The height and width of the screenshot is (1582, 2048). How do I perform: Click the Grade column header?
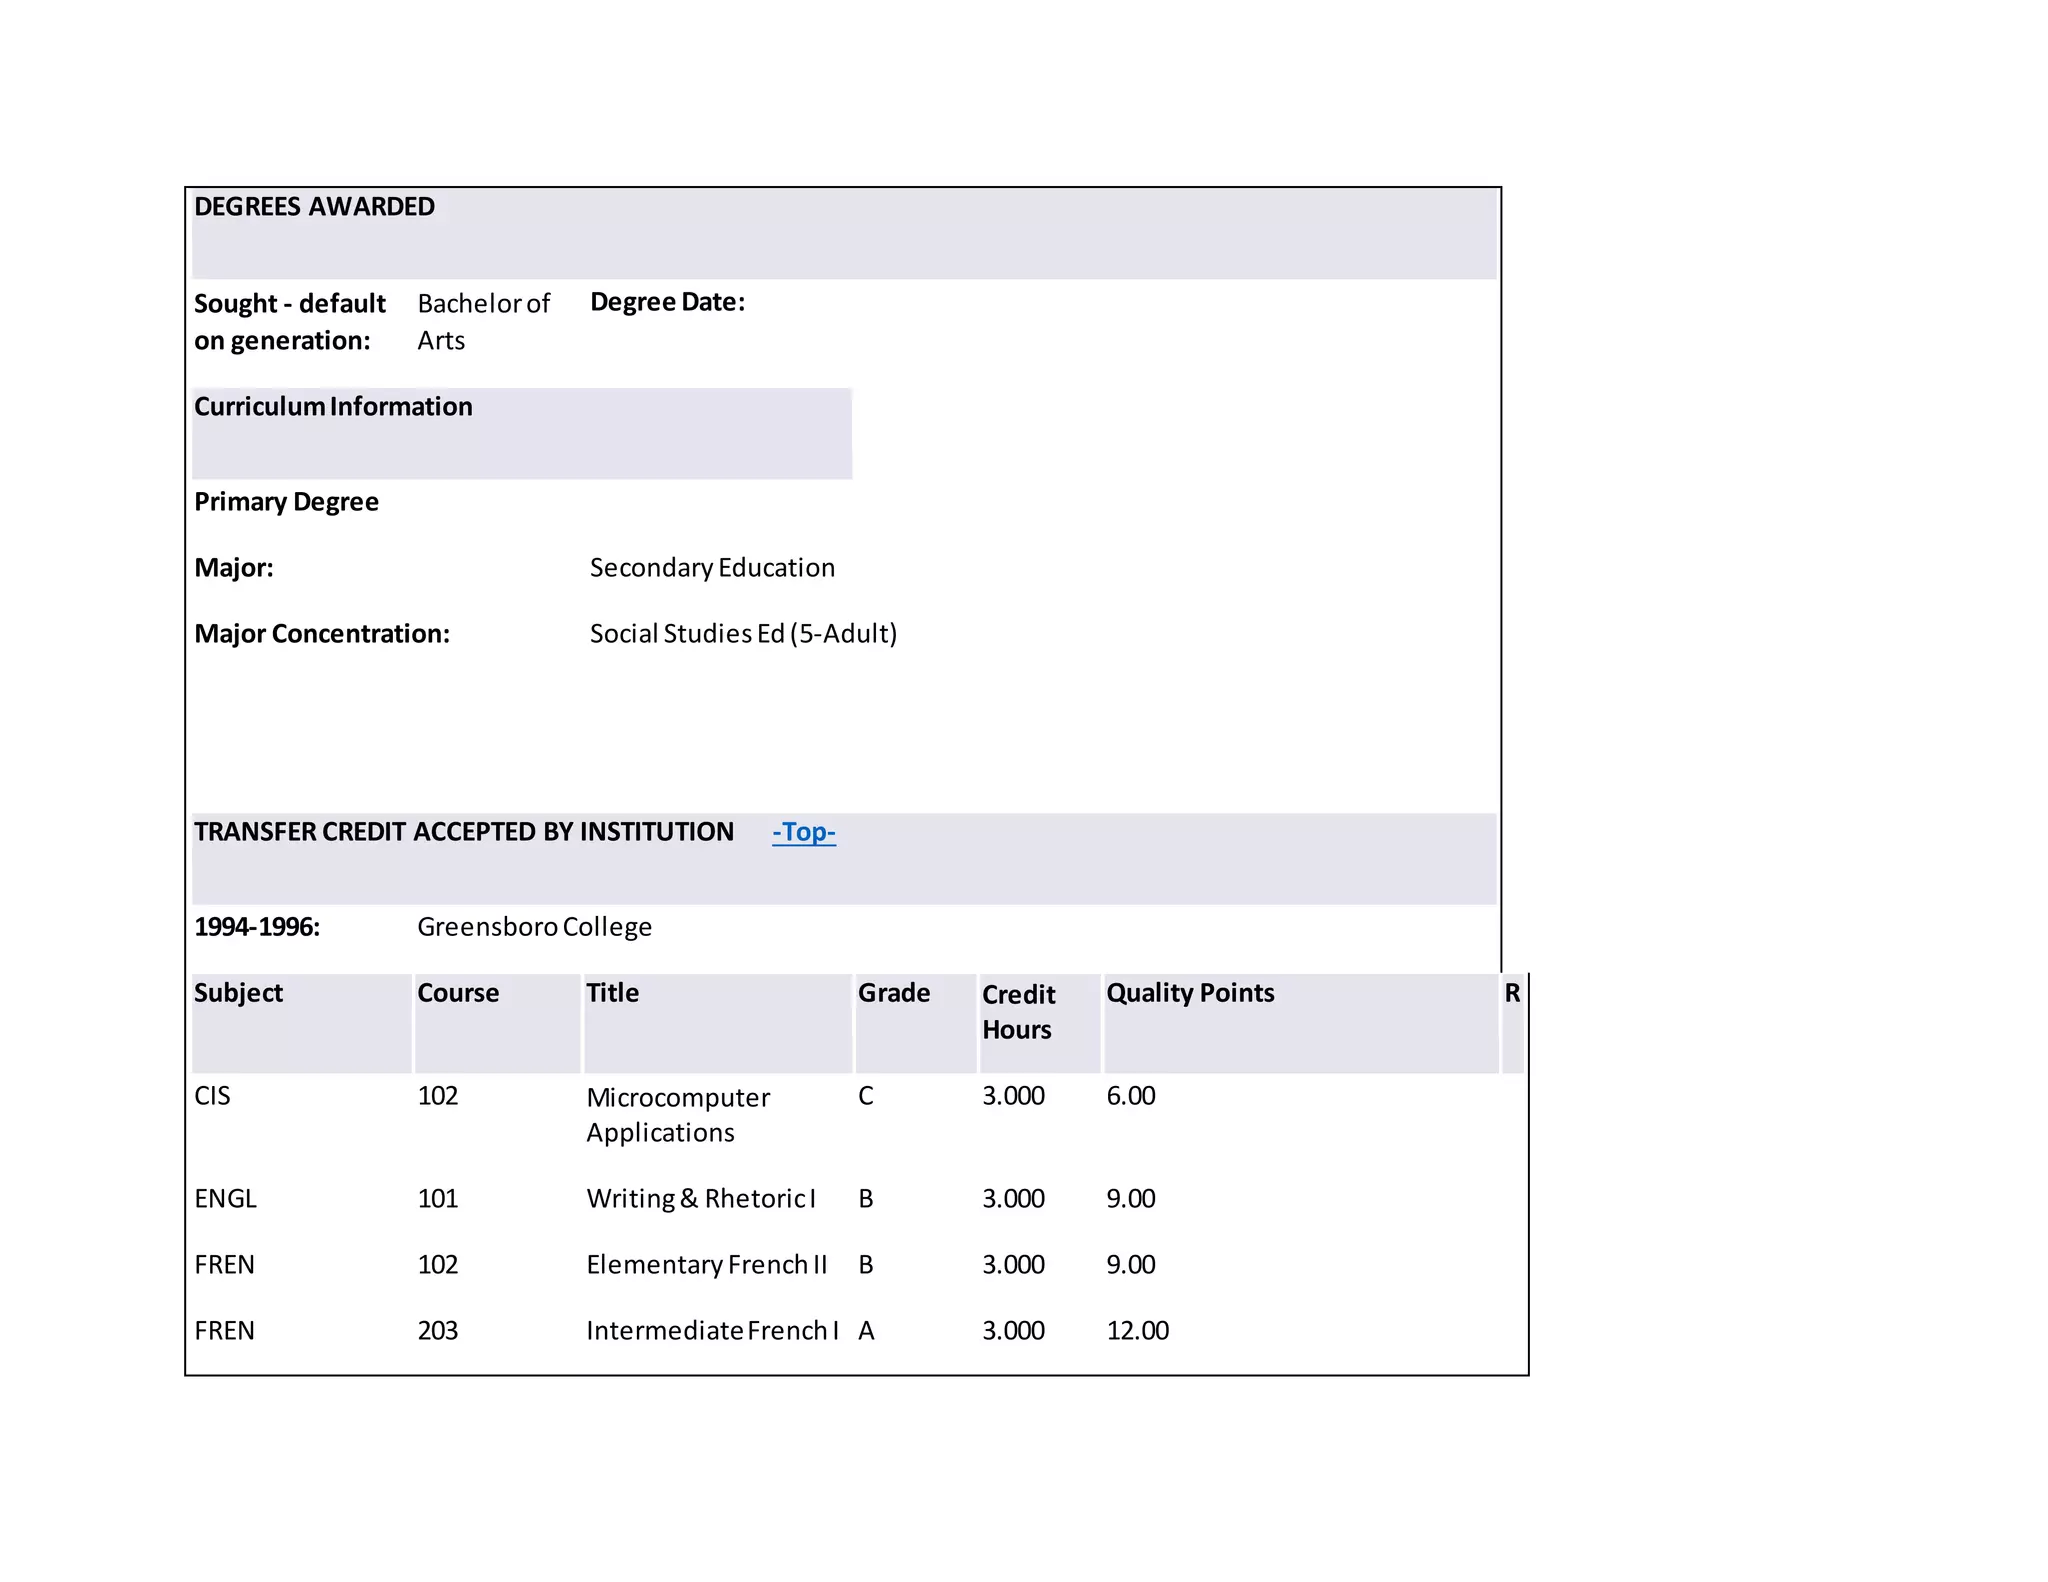tap(893, 993)
